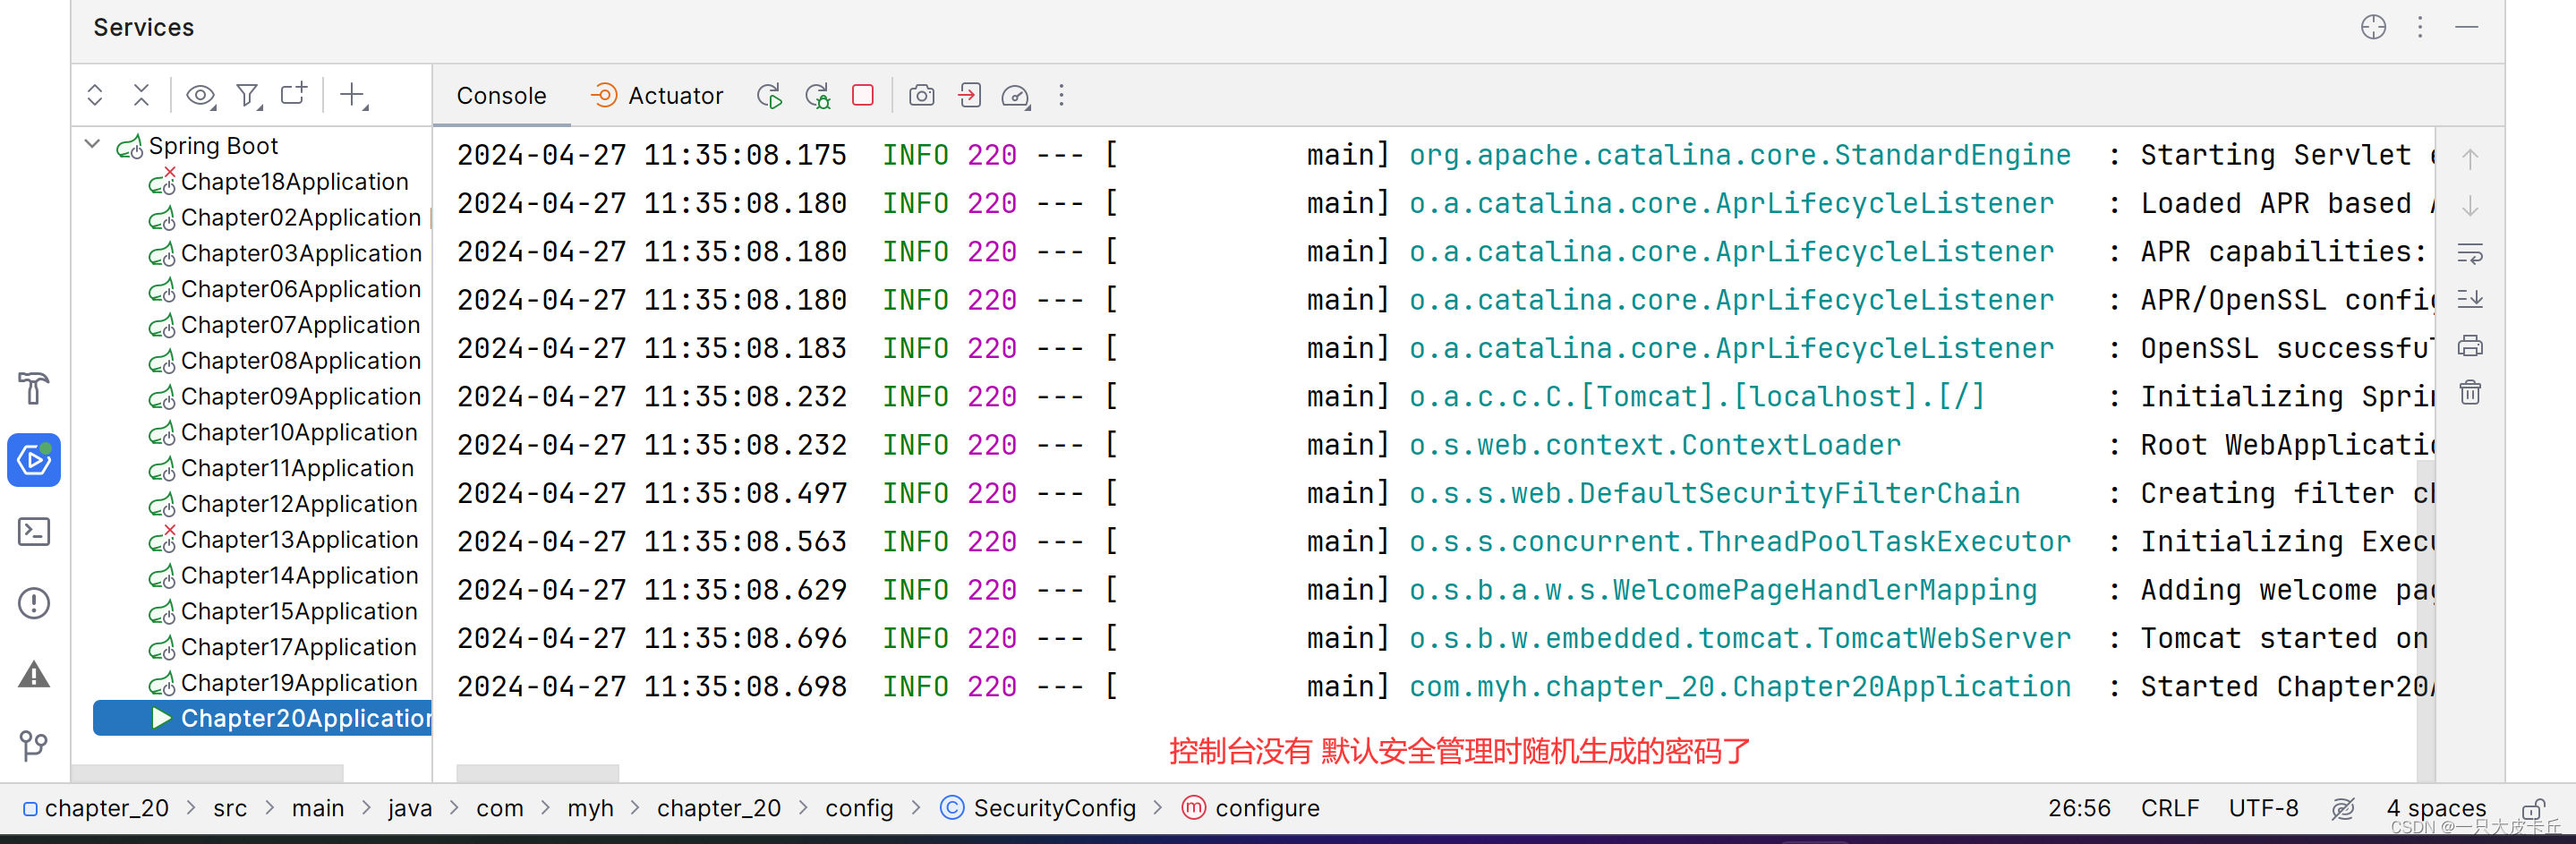This screenshot has height=844, width=2576.
Task: Click the configure method breadcrumb
Action: pyautogui.click(x=1250, y=808)
